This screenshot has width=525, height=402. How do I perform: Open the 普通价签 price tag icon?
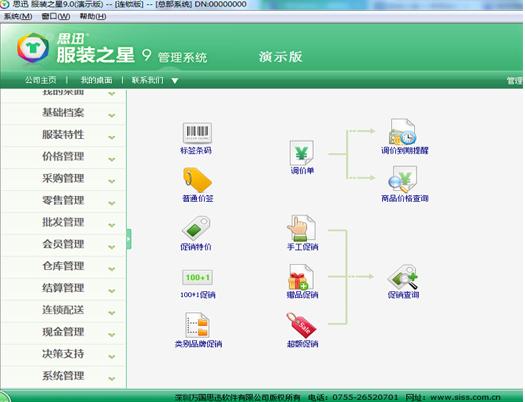tap(197, 180)
